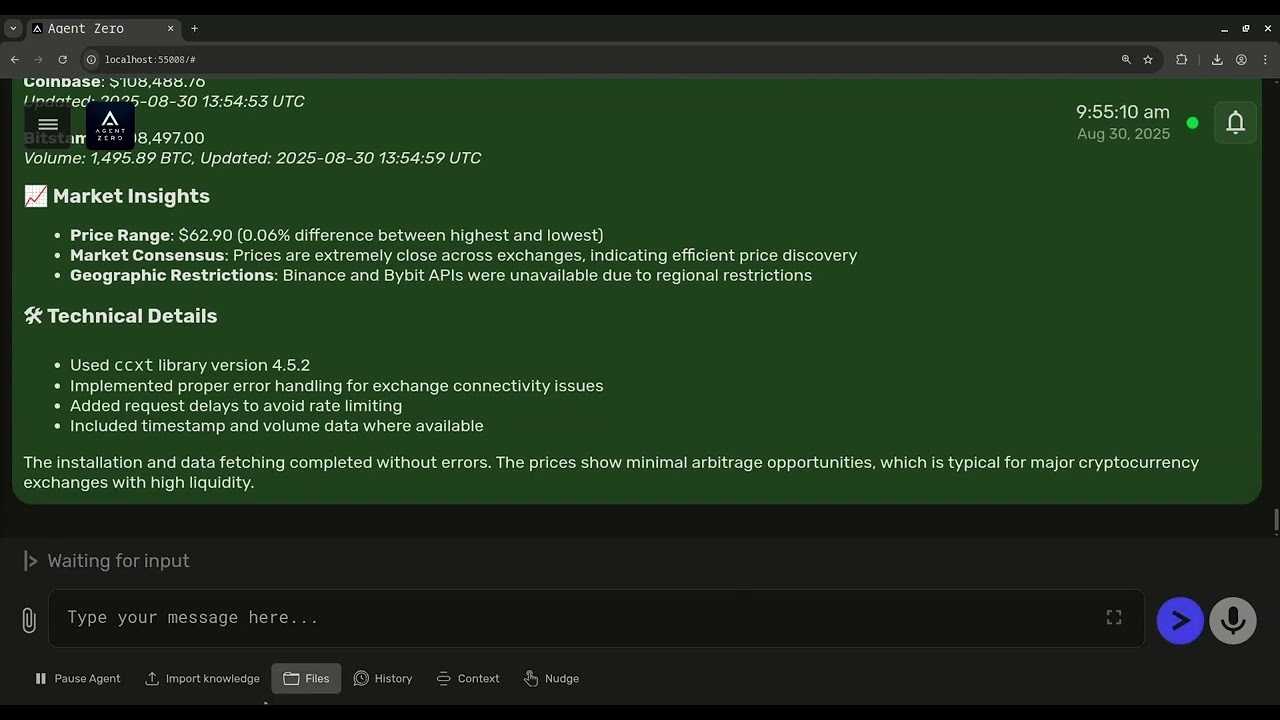Bookmark this page with star icon
The height and width of the screenshot is (720, 1280).
coord(1148,60)
